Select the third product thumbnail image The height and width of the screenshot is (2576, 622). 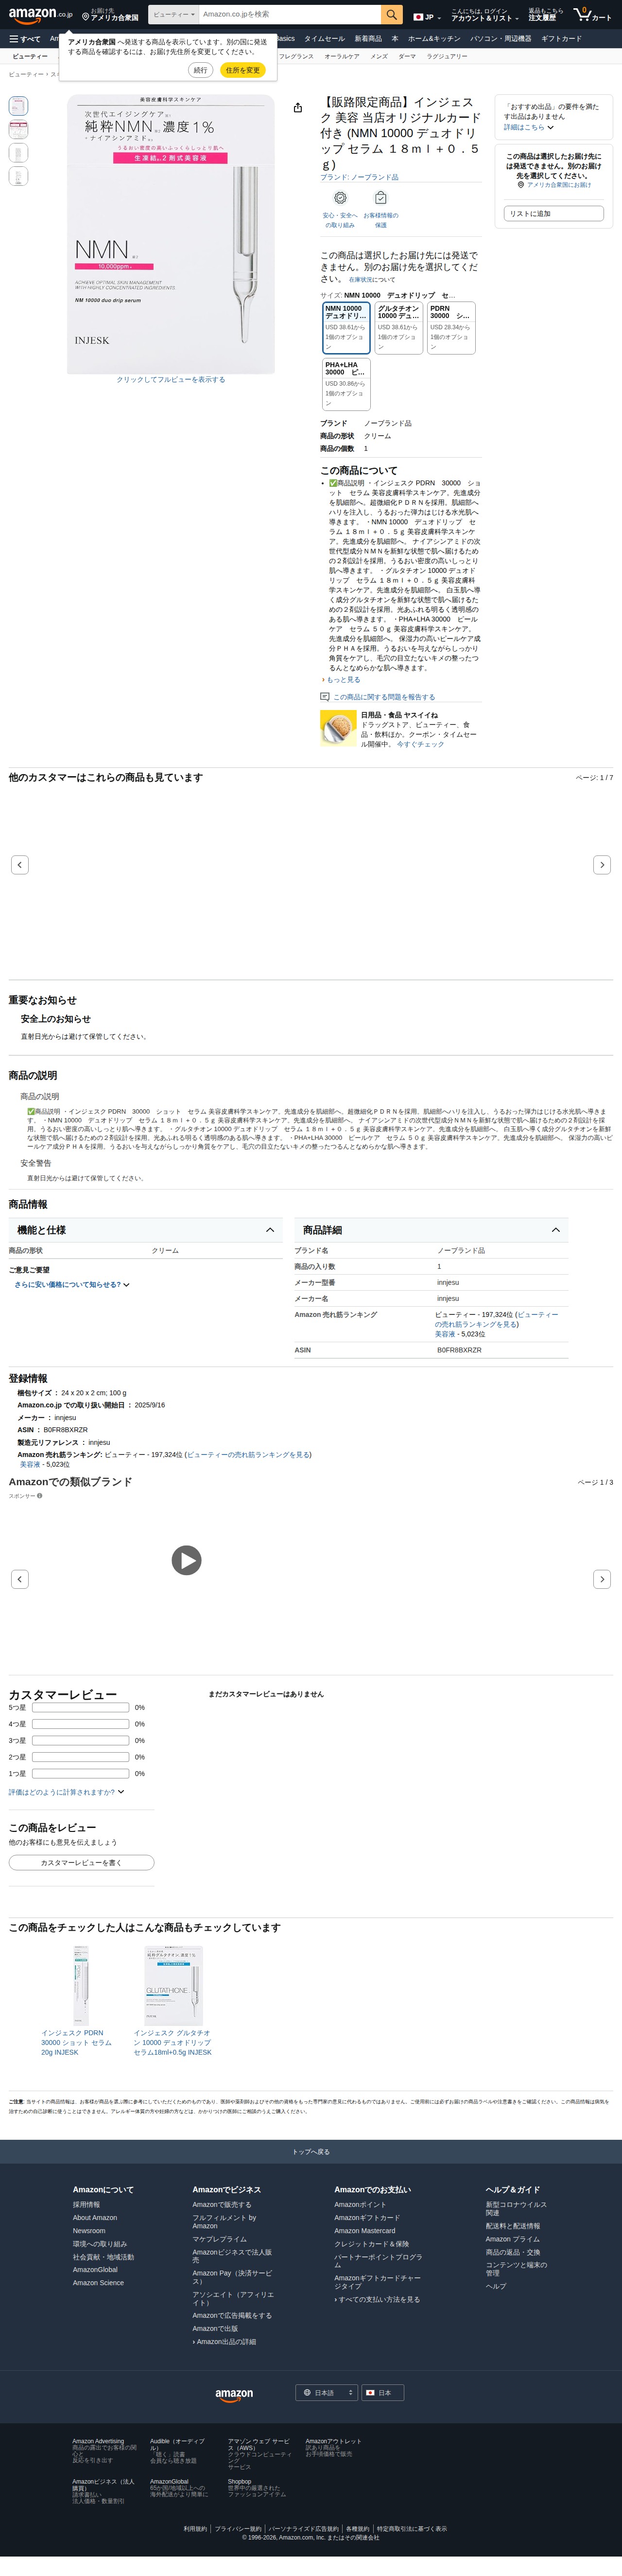tap(18, 152)
